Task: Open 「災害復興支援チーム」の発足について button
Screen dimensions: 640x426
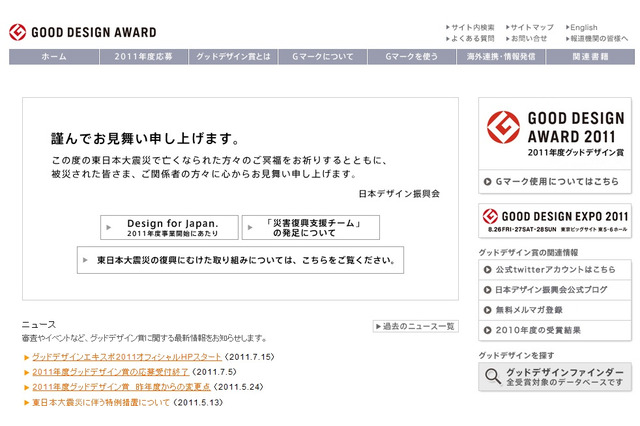Action: 310,227
